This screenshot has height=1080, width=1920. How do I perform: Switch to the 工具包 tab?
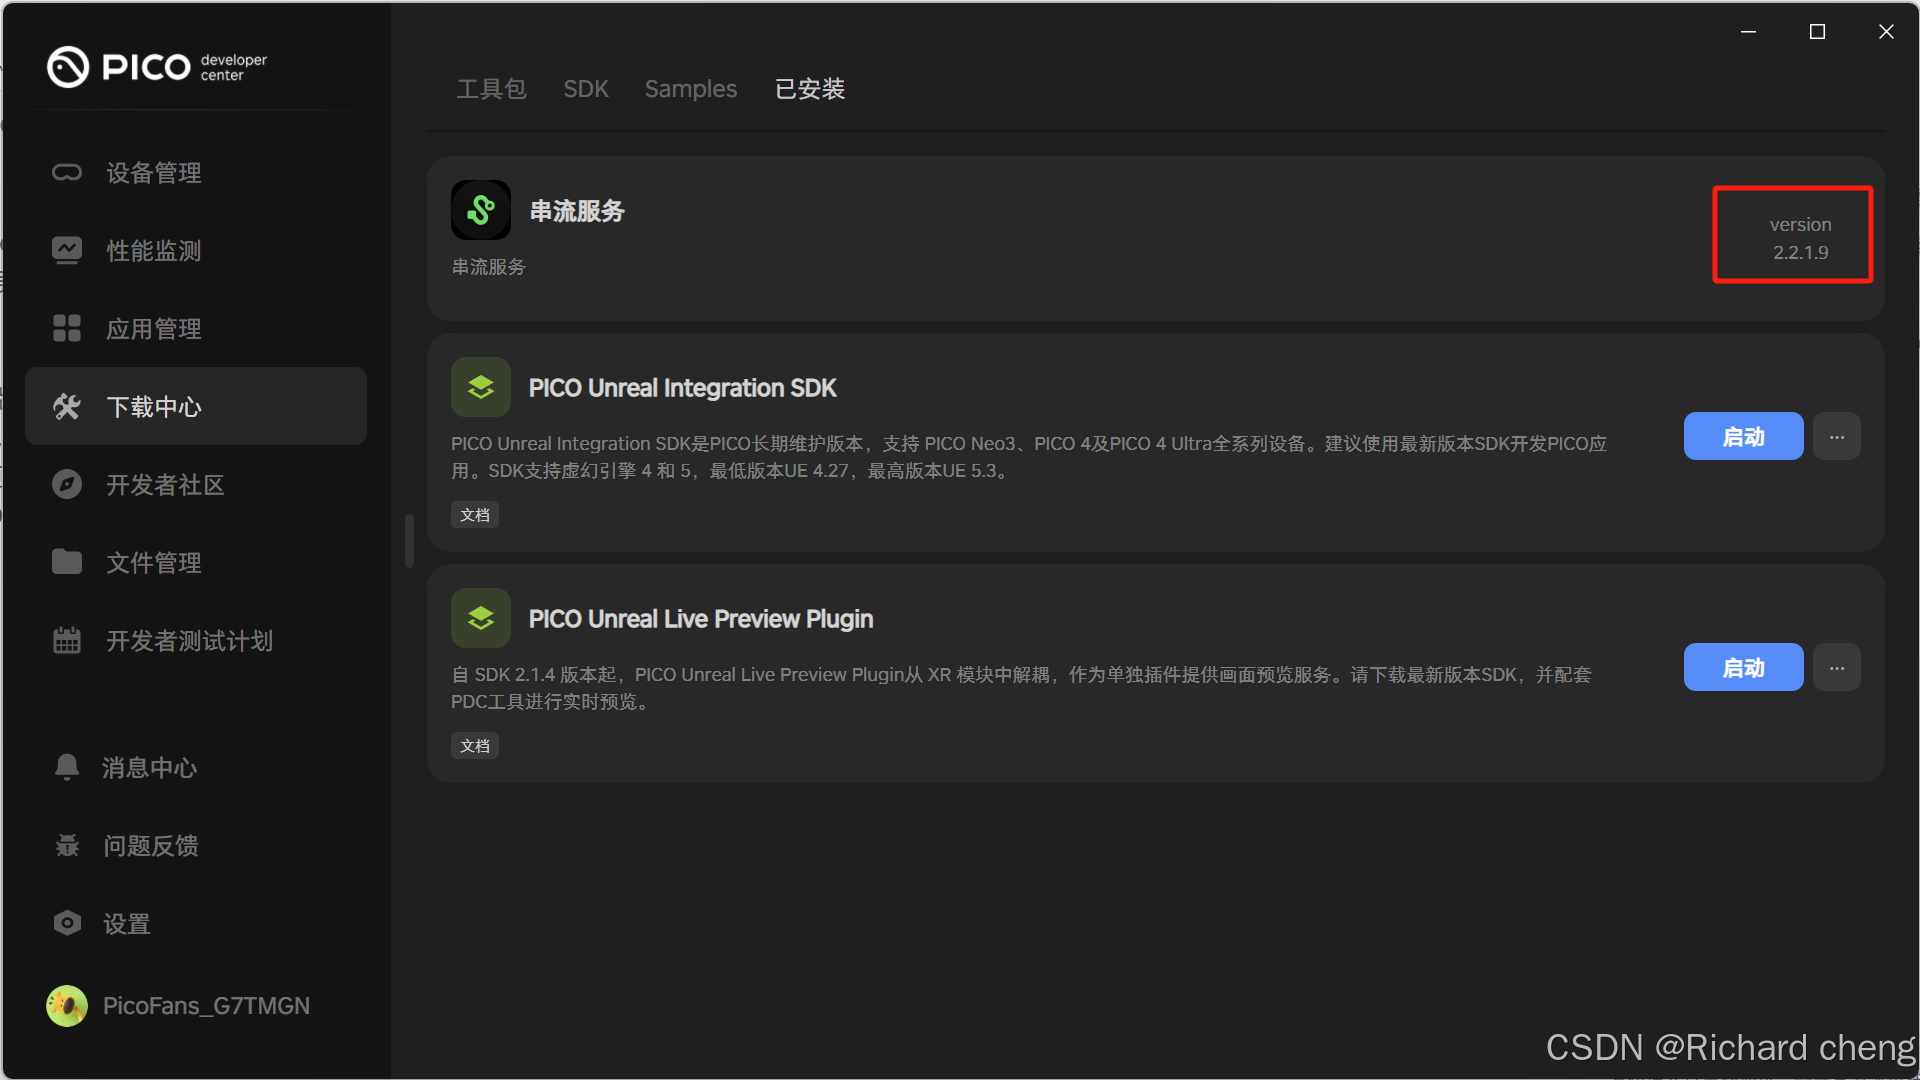click(x=491, y=89)
